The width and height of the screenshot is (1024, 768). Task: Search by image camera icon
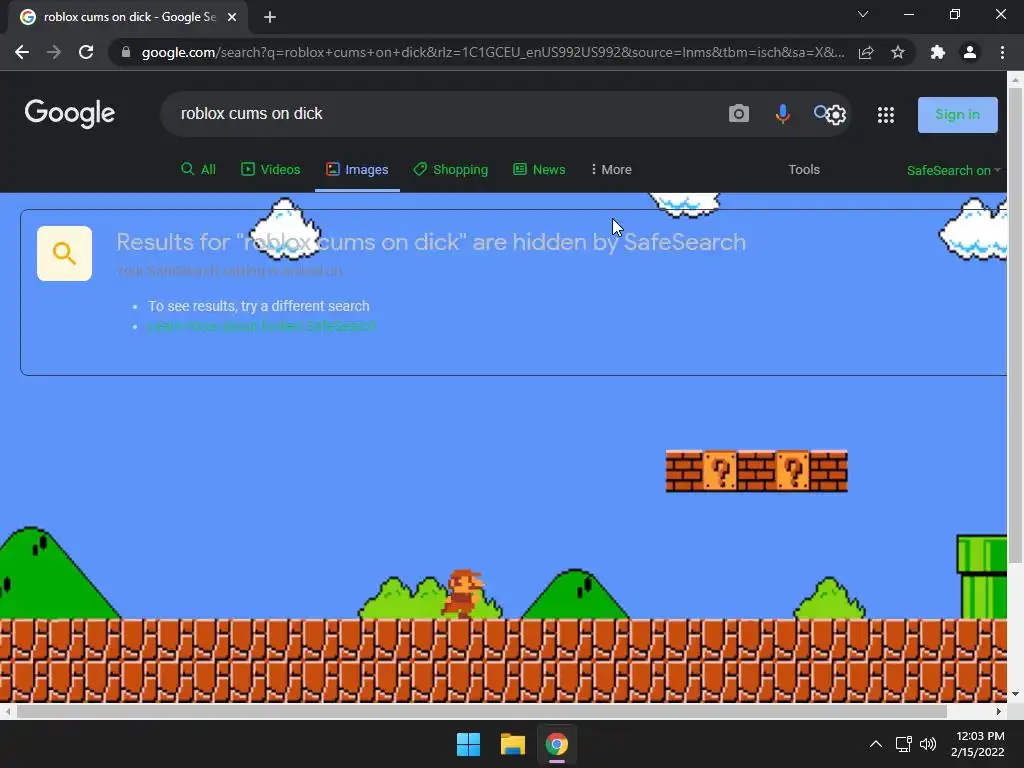[x=739, y=114]
